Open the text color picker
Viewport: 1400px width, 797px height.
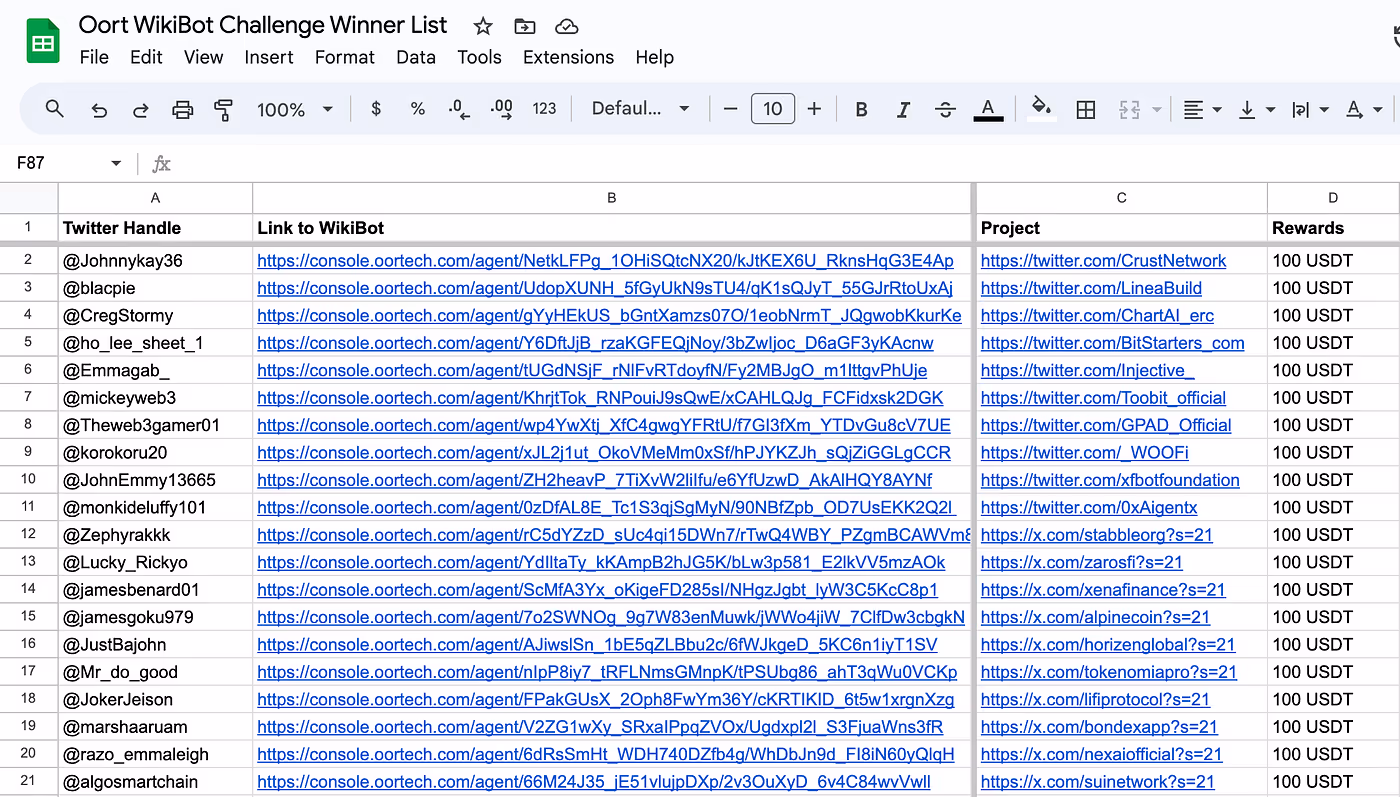point(988,109)
